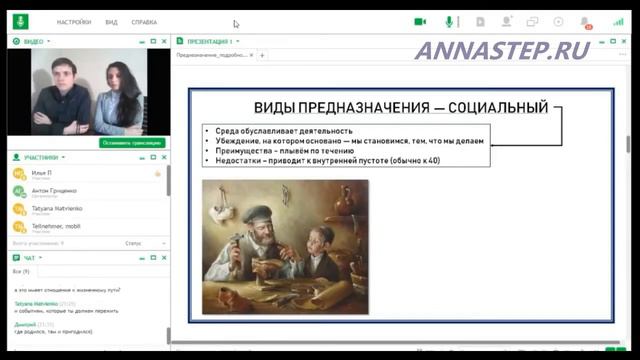Add a new presentation tab with plus
This screenshot has width=640, height=360.
pos(262,55)
